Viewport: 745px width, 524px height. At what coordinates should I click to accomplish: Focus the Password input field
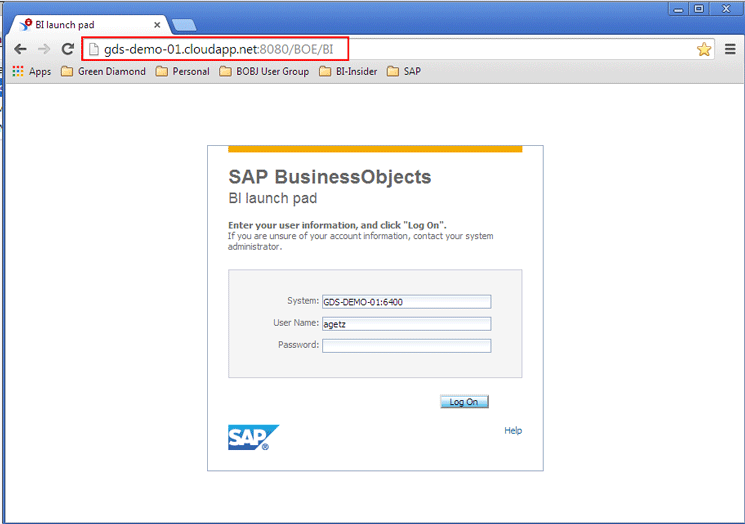407,346
